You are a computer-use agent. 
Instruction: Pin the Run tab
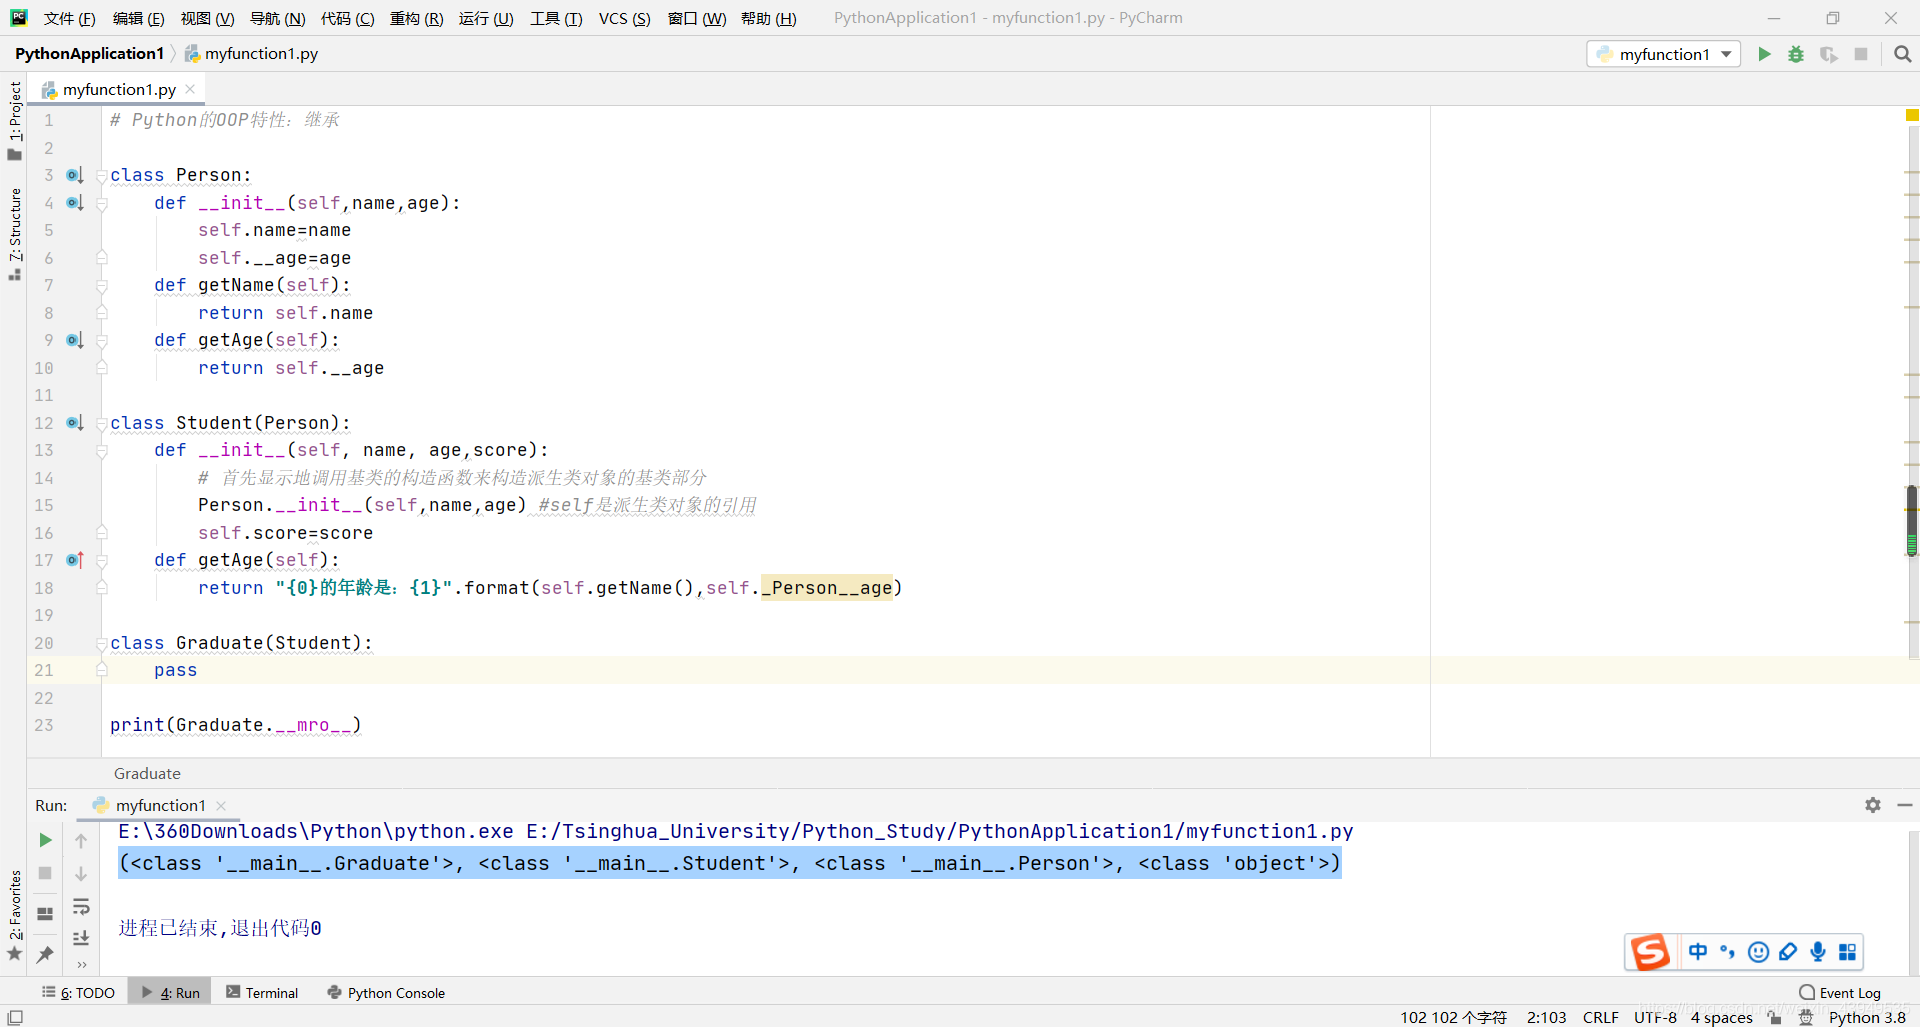coord(45,955)
